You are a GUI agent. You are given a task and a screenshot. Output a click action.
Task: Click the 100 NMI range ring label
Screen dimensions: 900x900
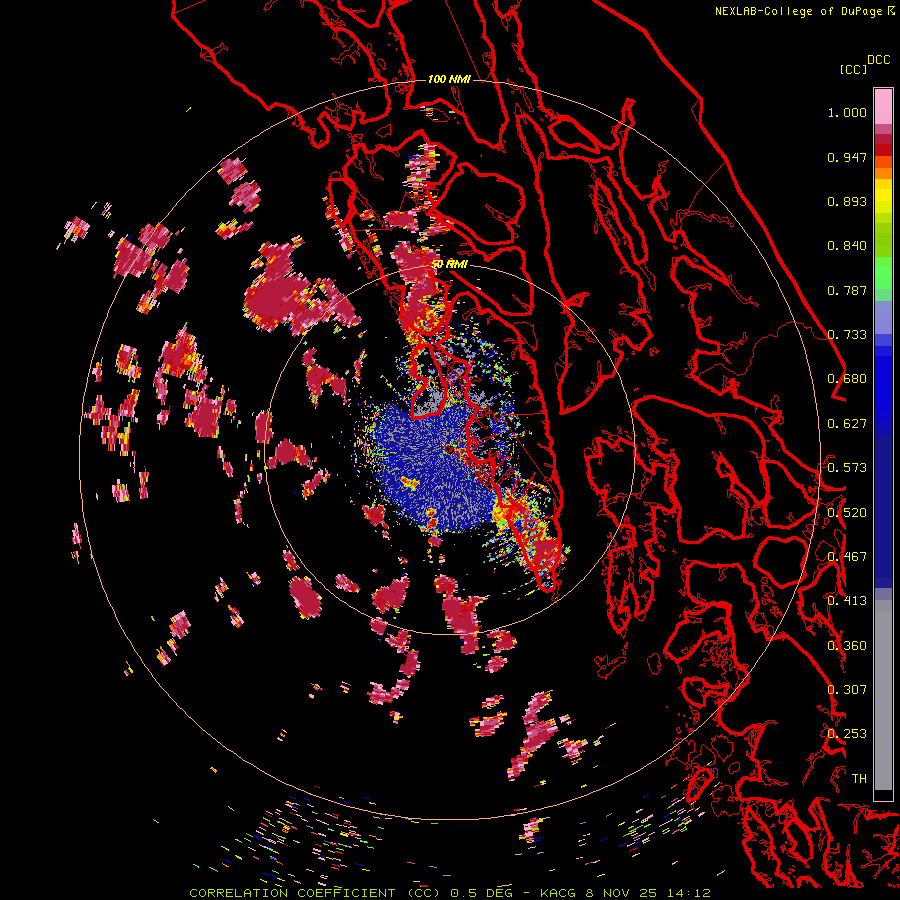(449, 79)
